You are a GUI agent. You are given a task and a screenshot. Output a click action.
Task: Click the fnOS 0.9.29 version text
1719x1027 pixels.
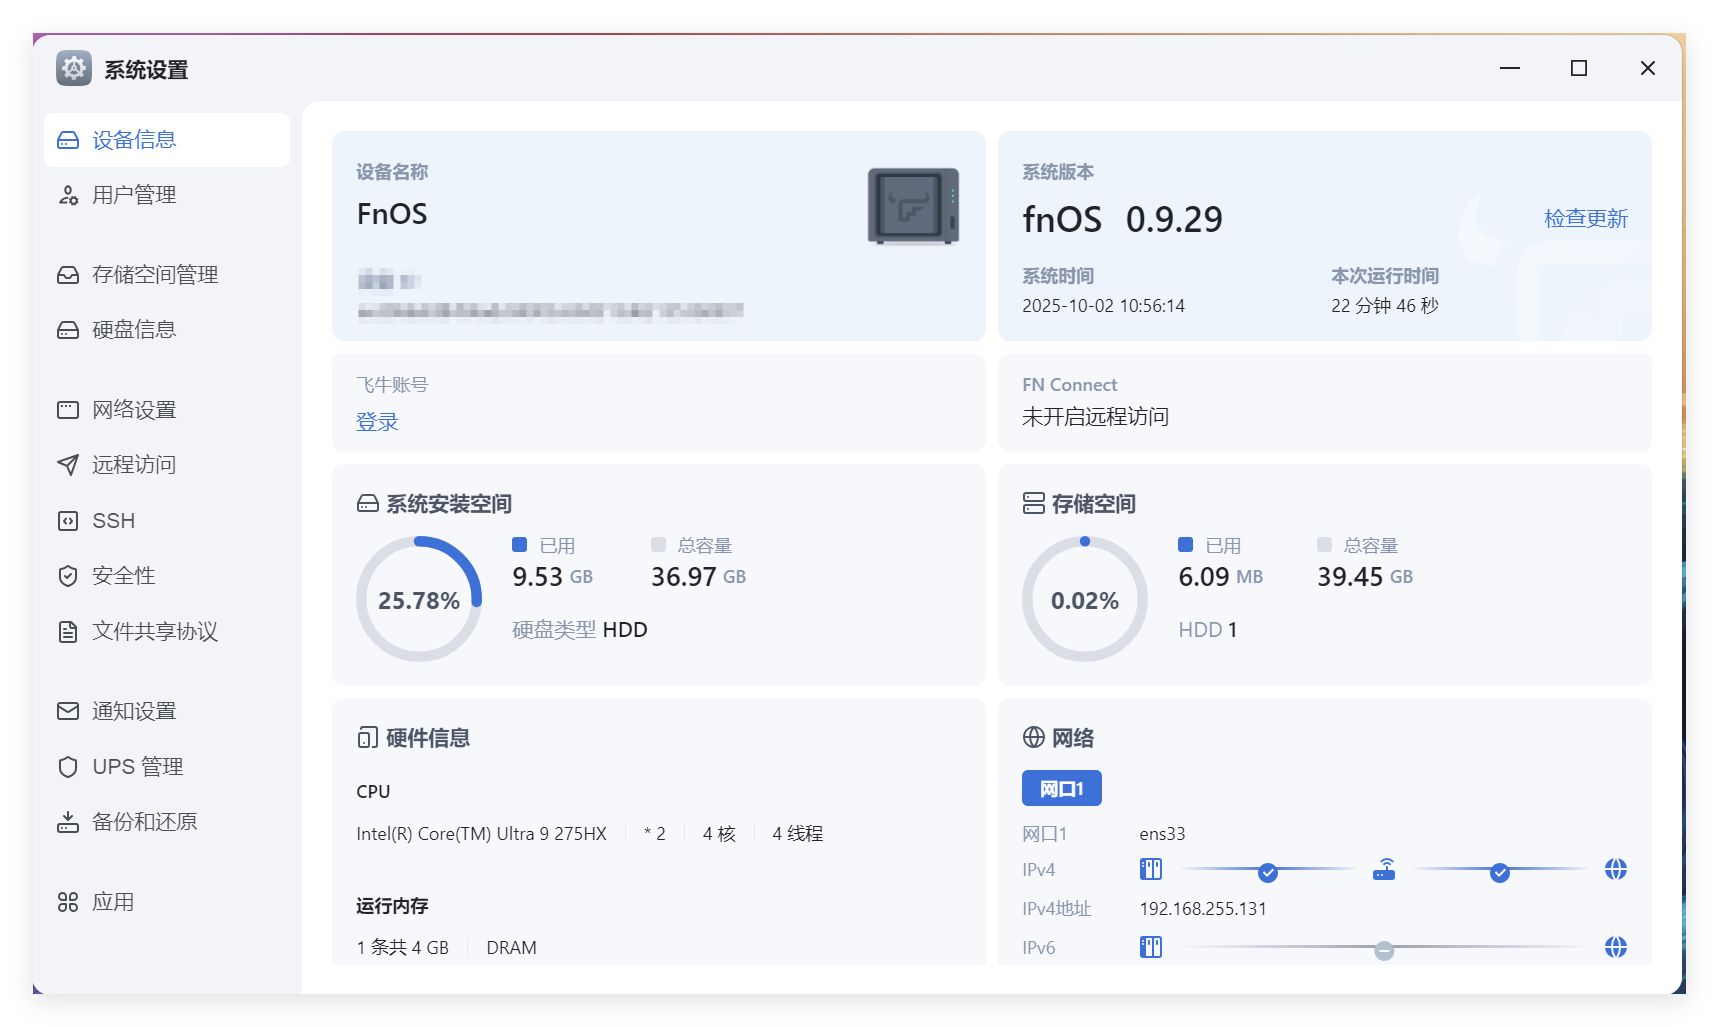coord(1122,220)
